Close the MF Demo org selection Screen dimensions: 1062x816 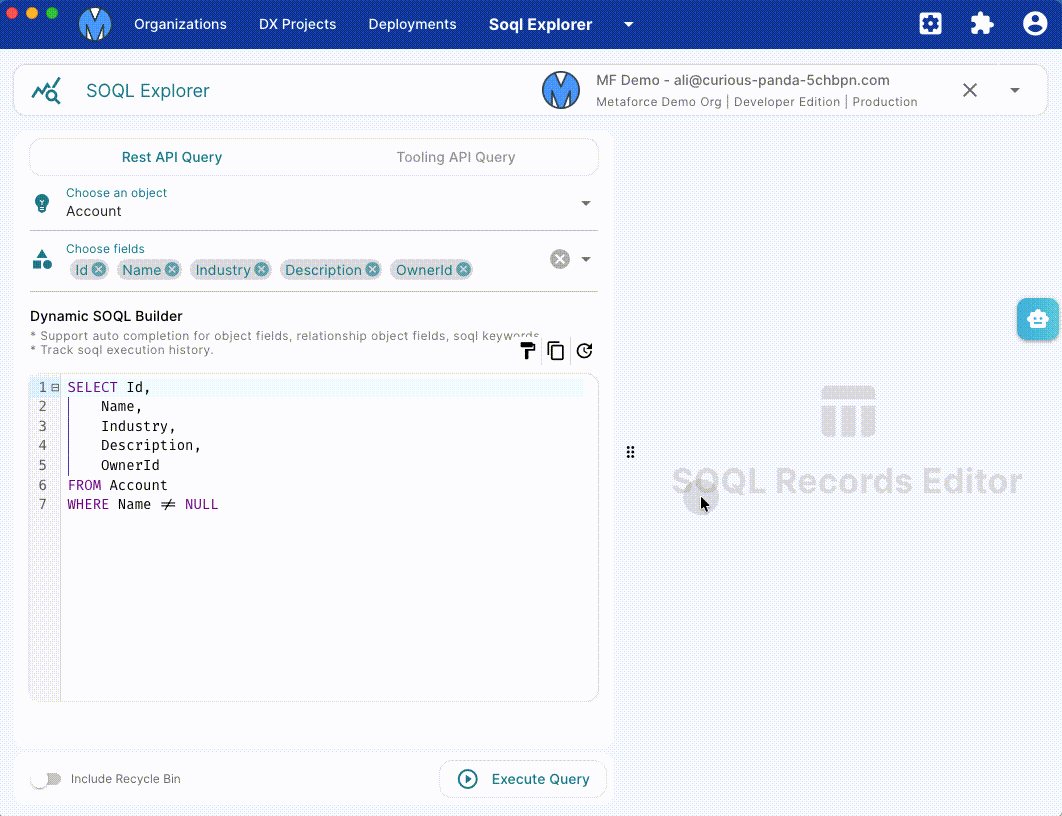970,90
